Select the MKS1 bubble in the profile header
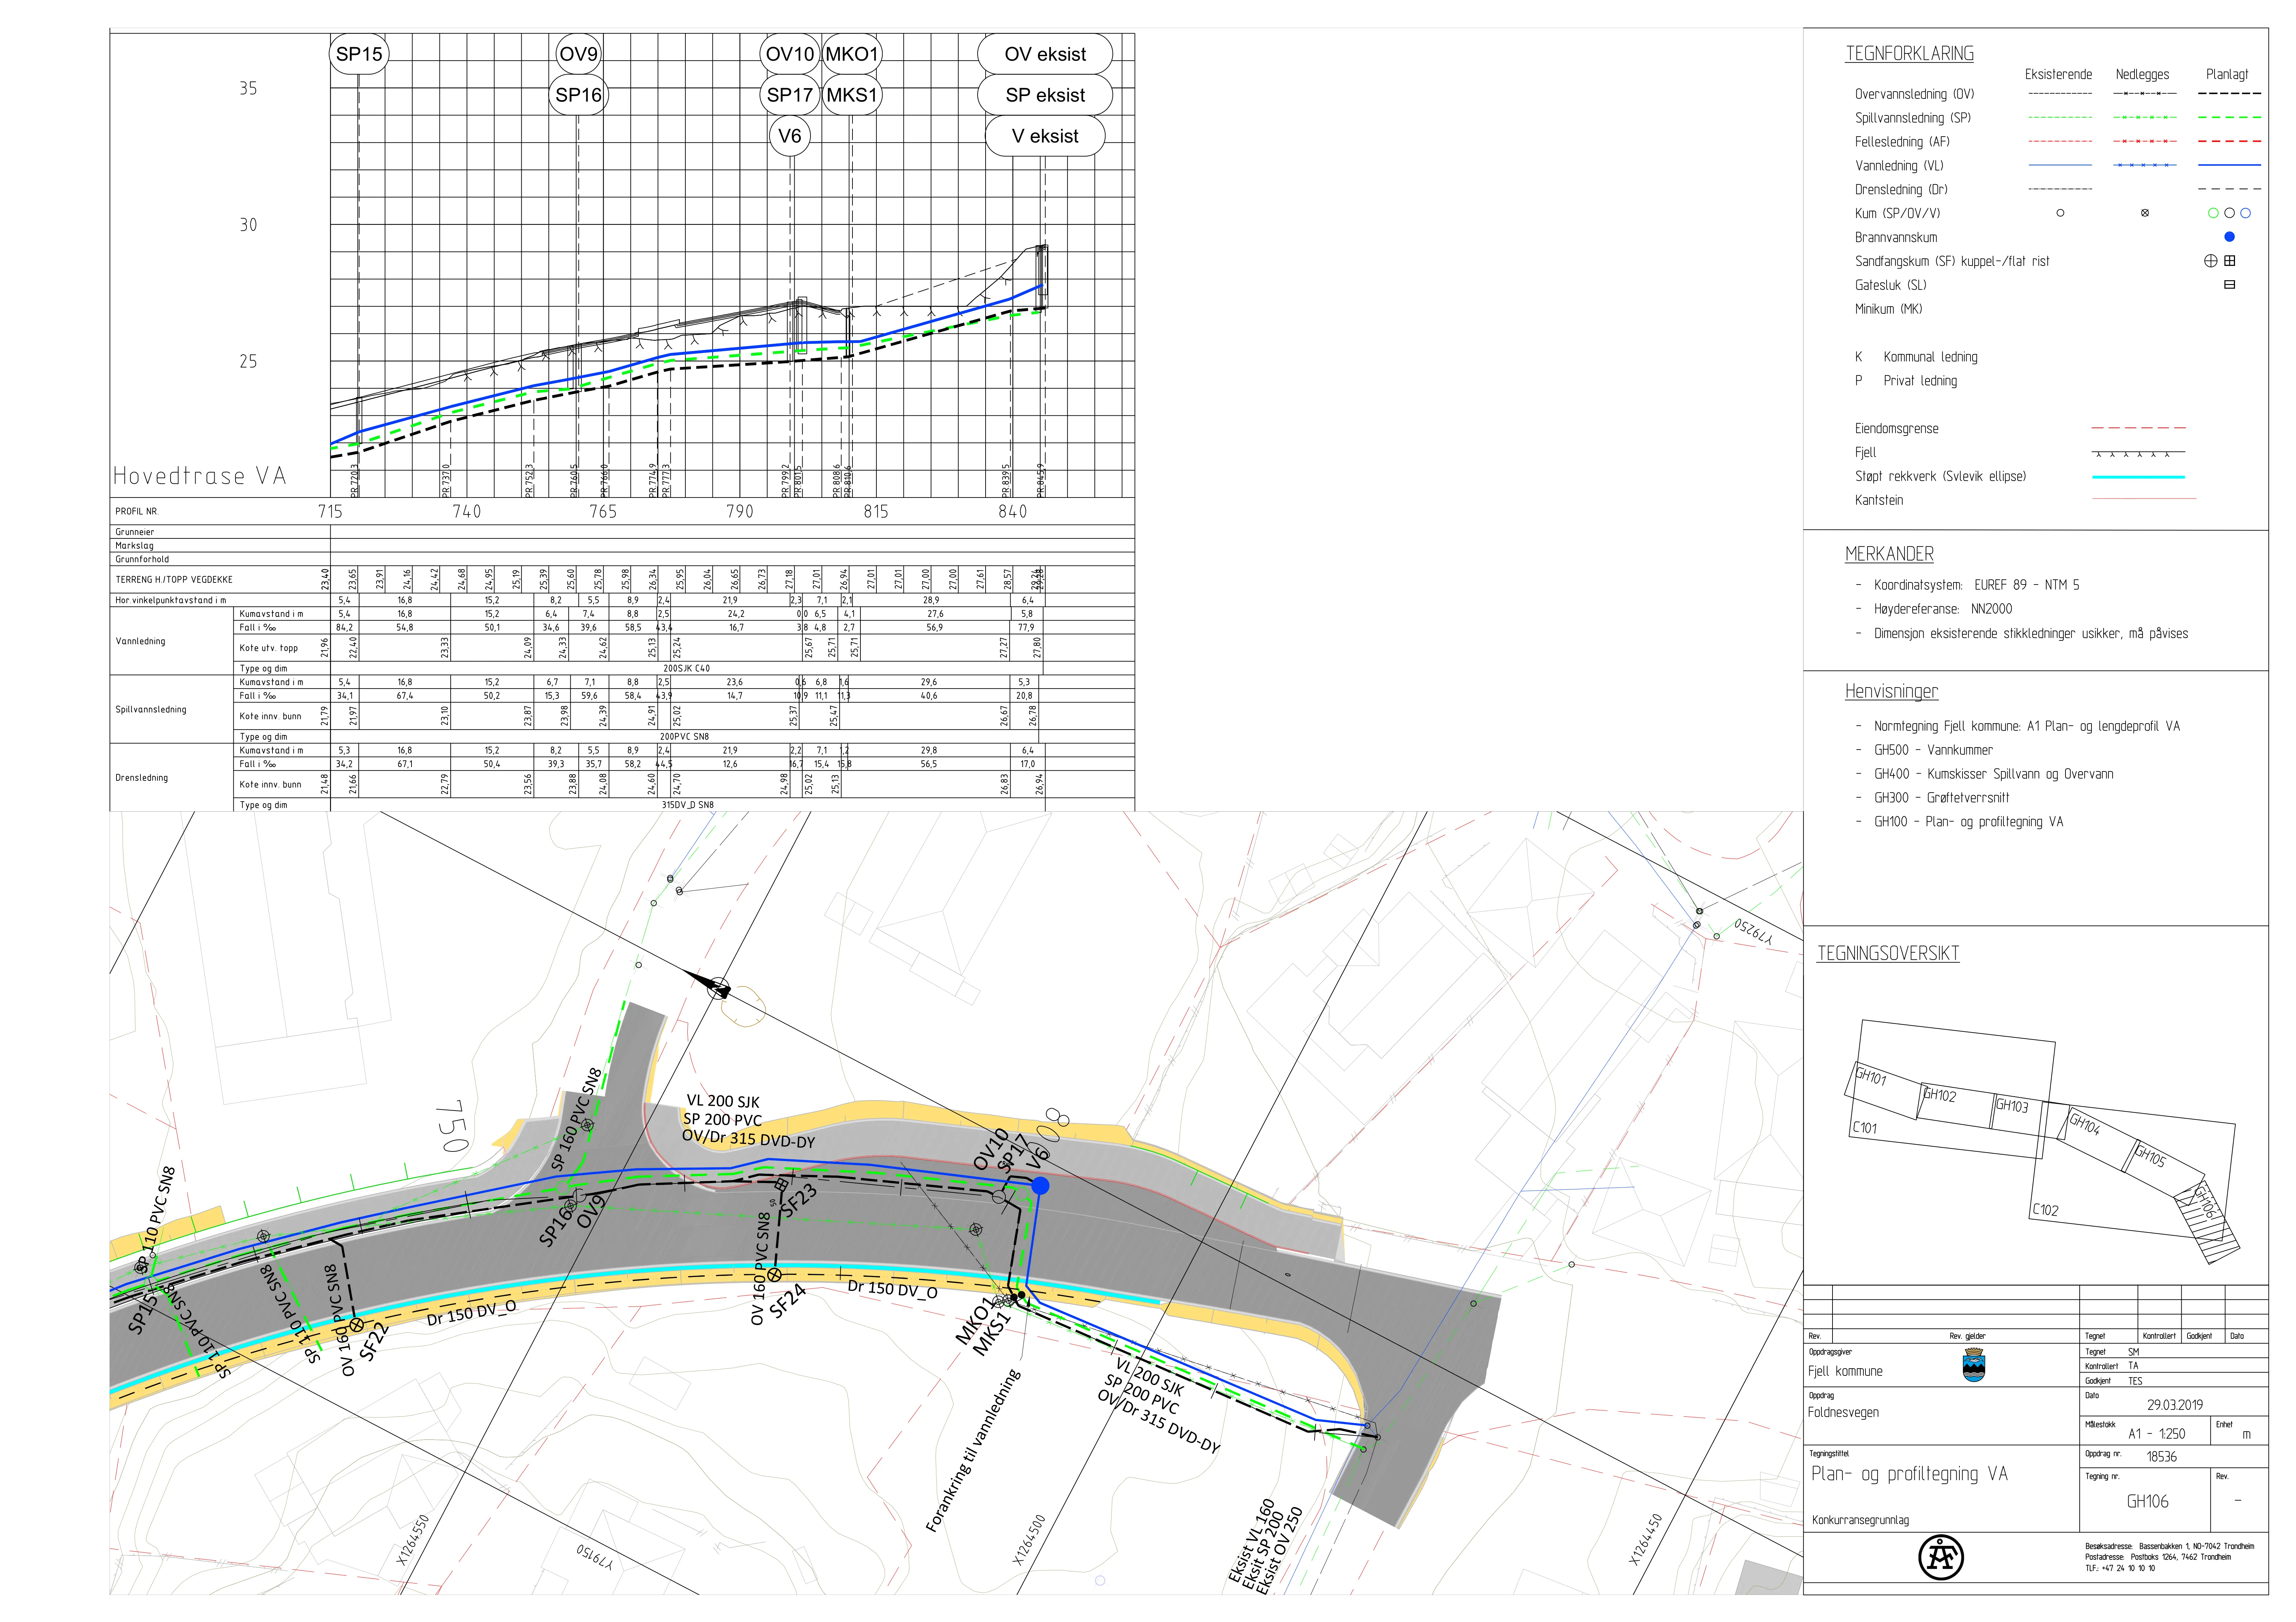 [852, 95]
